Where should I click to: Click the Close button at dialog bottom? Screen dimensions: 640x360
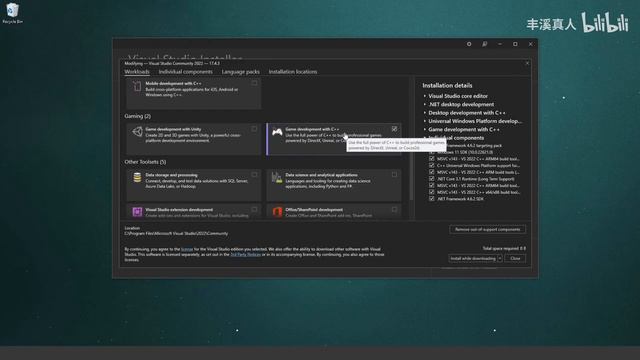515,258
